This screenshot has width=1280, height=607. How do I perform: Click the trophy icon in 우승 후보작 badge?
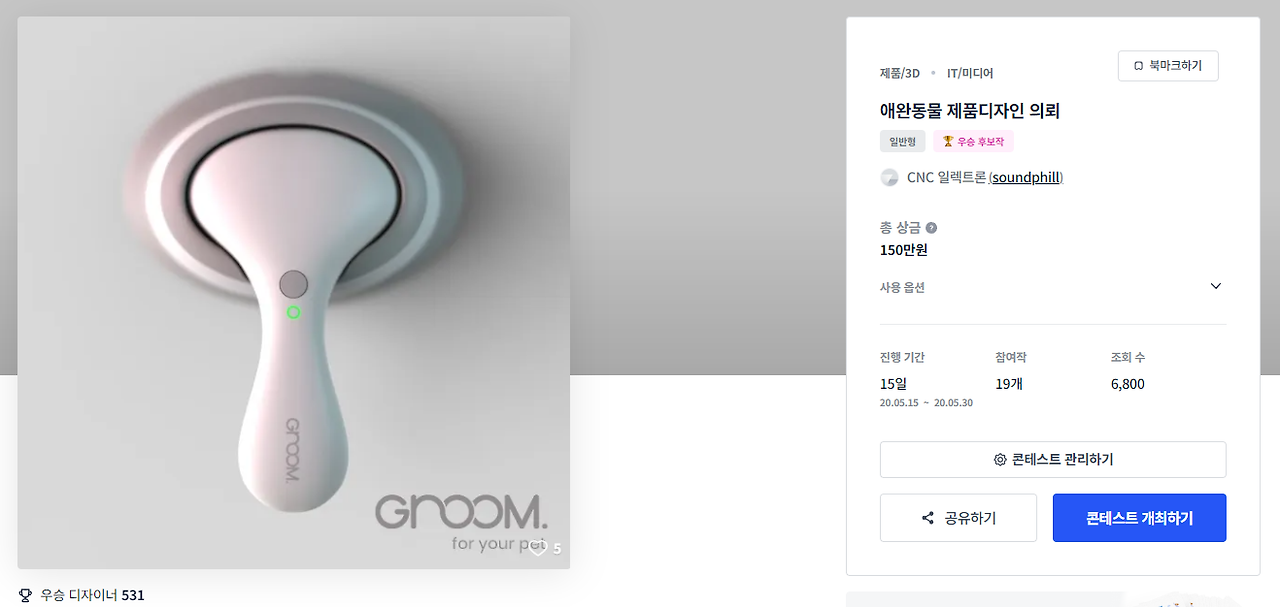click(x=948, y=142)
